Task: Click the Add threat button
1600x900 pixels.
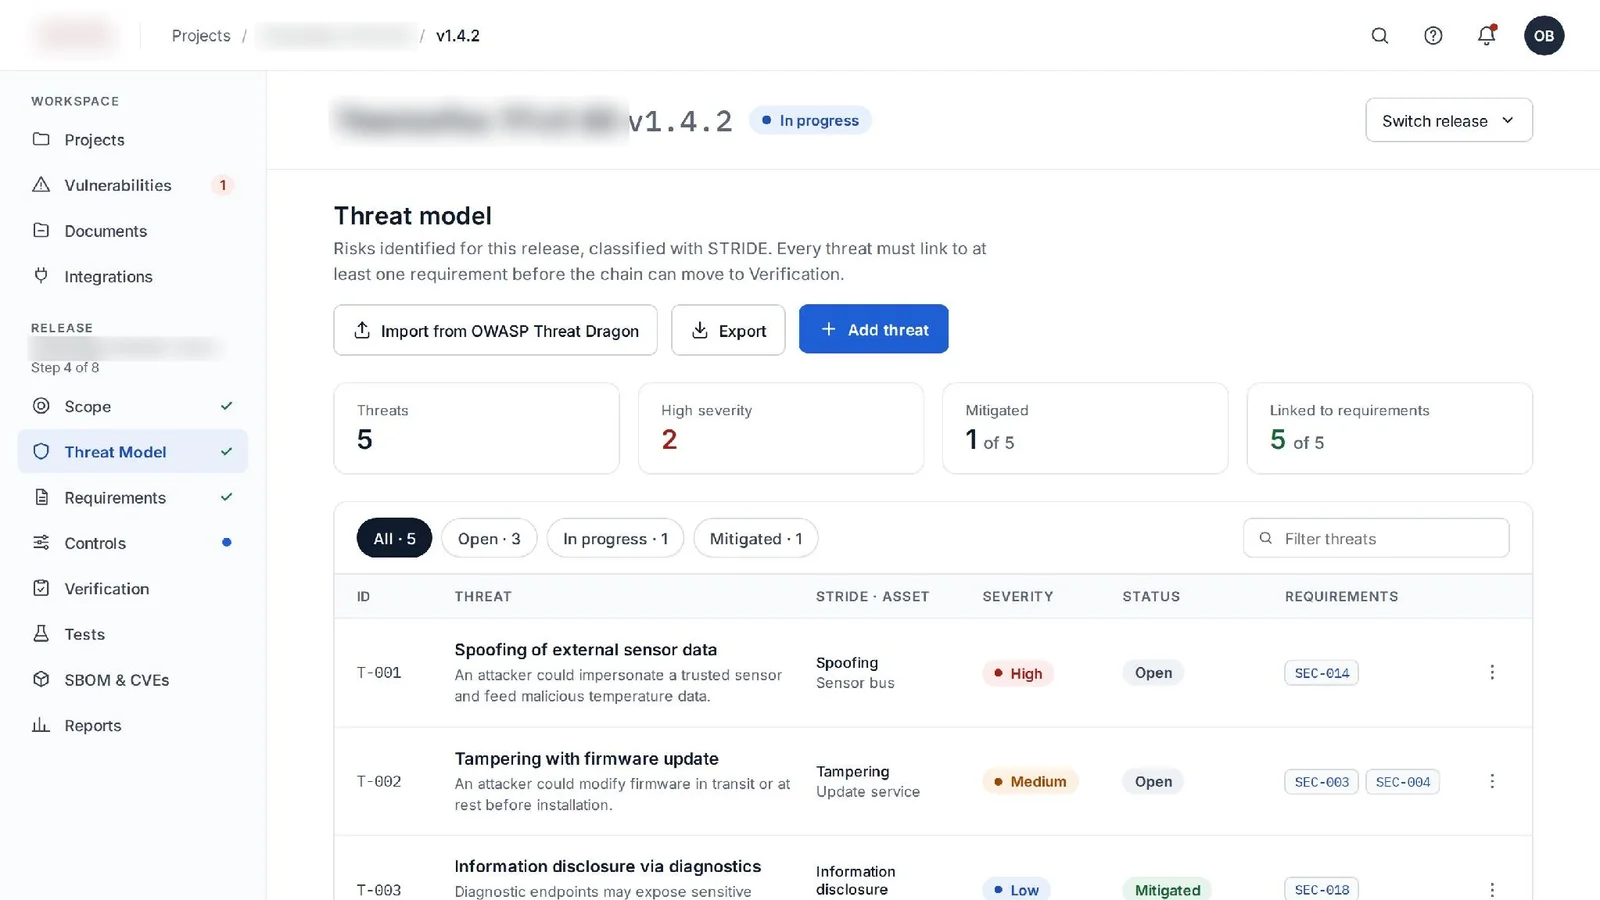Action: 873,329
